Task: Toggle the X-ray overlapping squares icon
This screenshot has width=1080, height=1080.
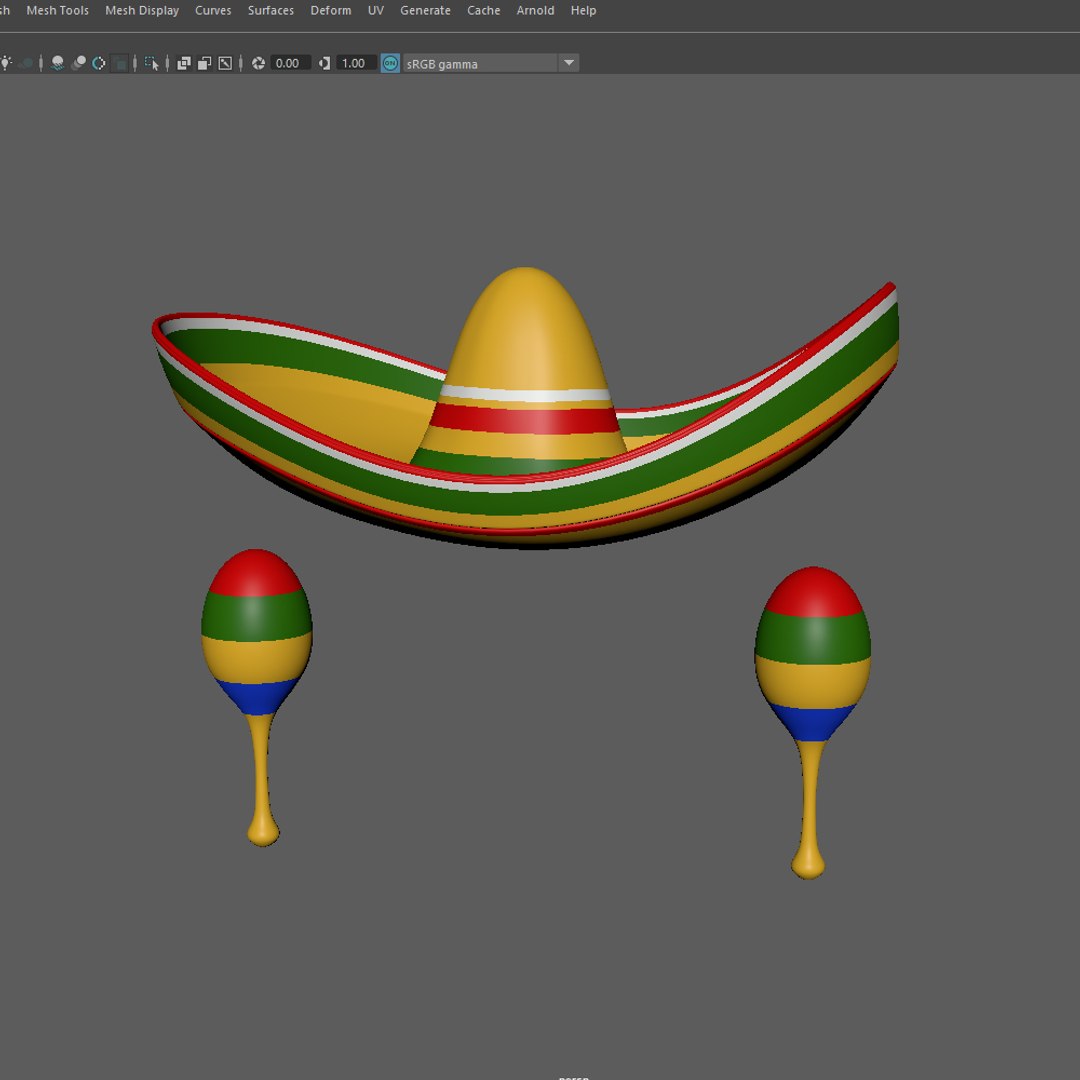Action: tap(184, 63)
